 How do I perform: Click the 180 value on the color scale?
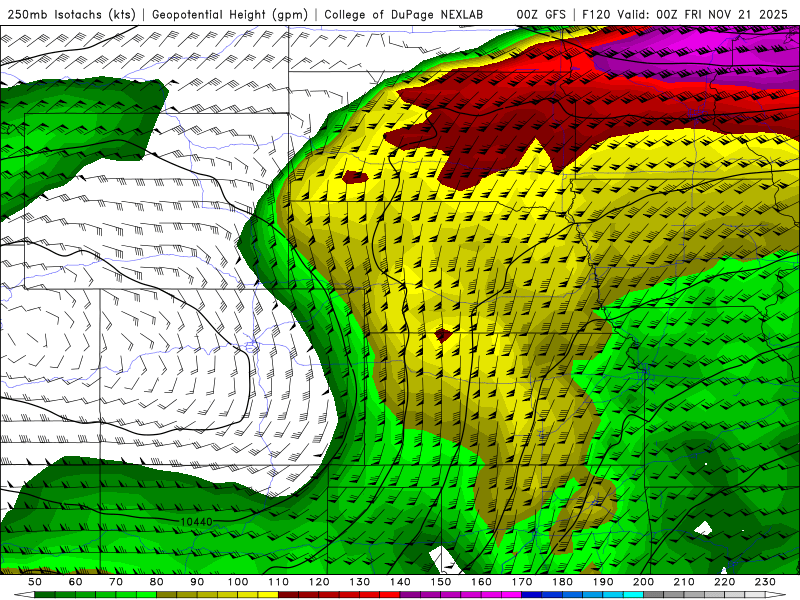(x=562, y=582)
